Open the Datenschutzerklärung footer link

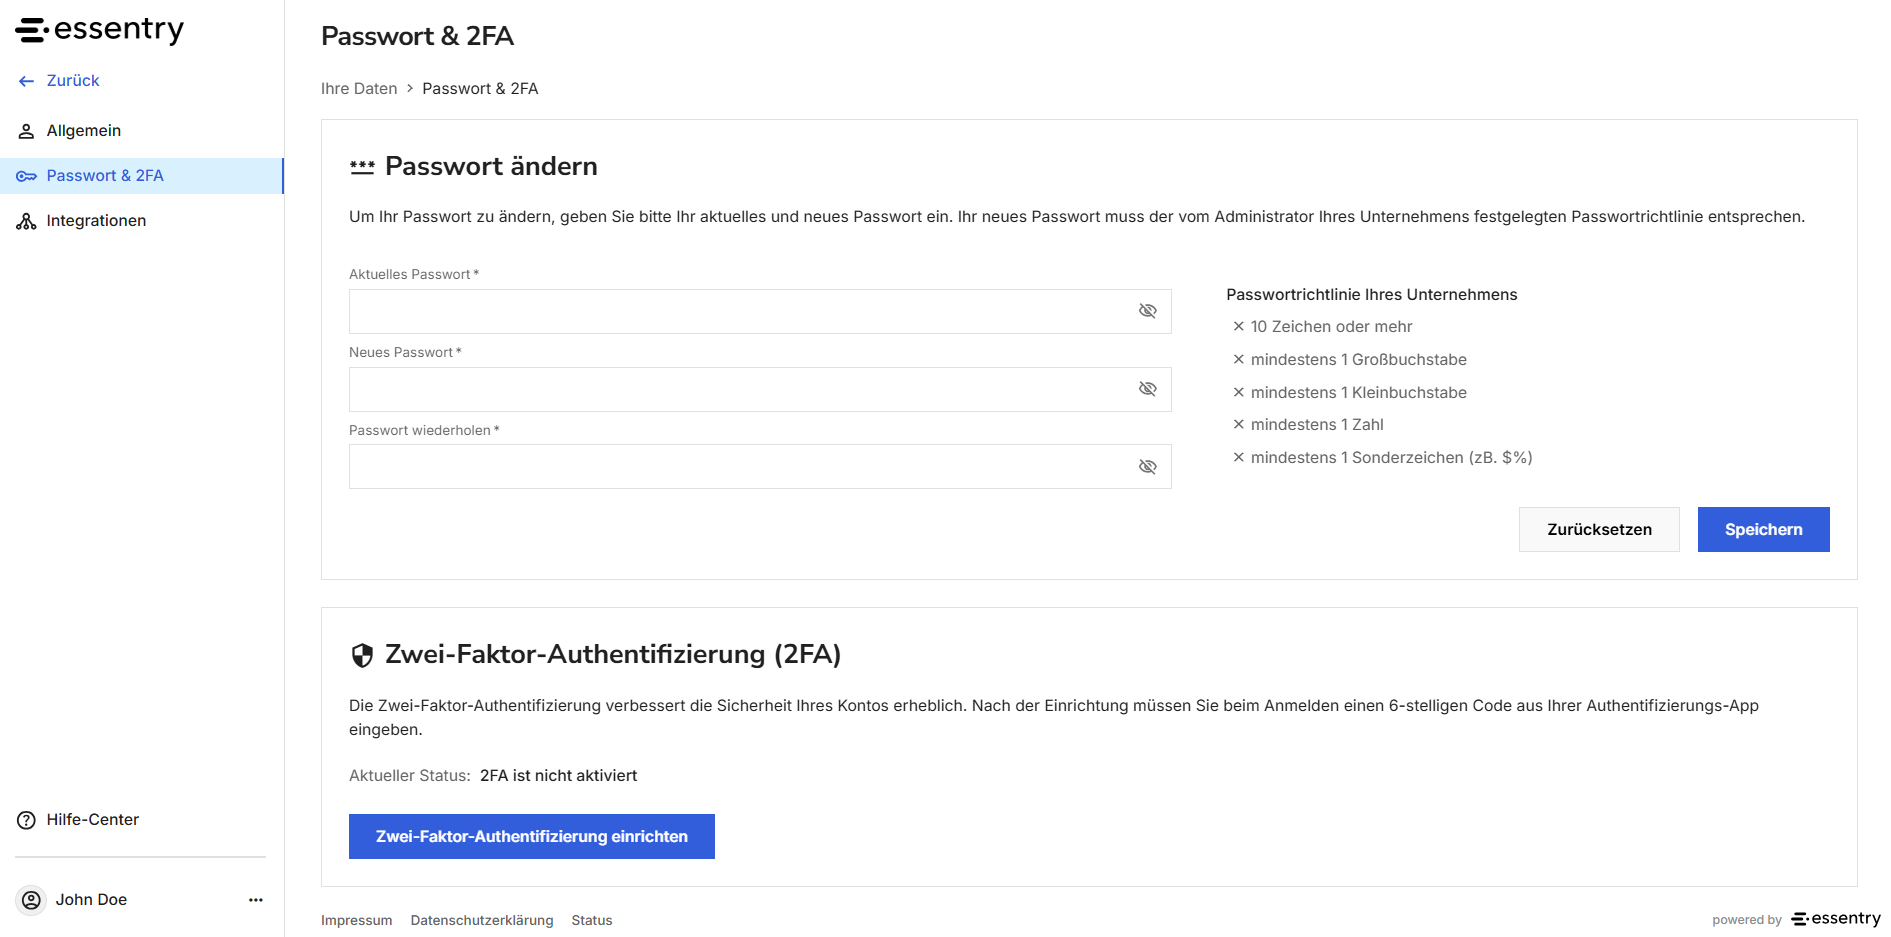pos(482,921)
